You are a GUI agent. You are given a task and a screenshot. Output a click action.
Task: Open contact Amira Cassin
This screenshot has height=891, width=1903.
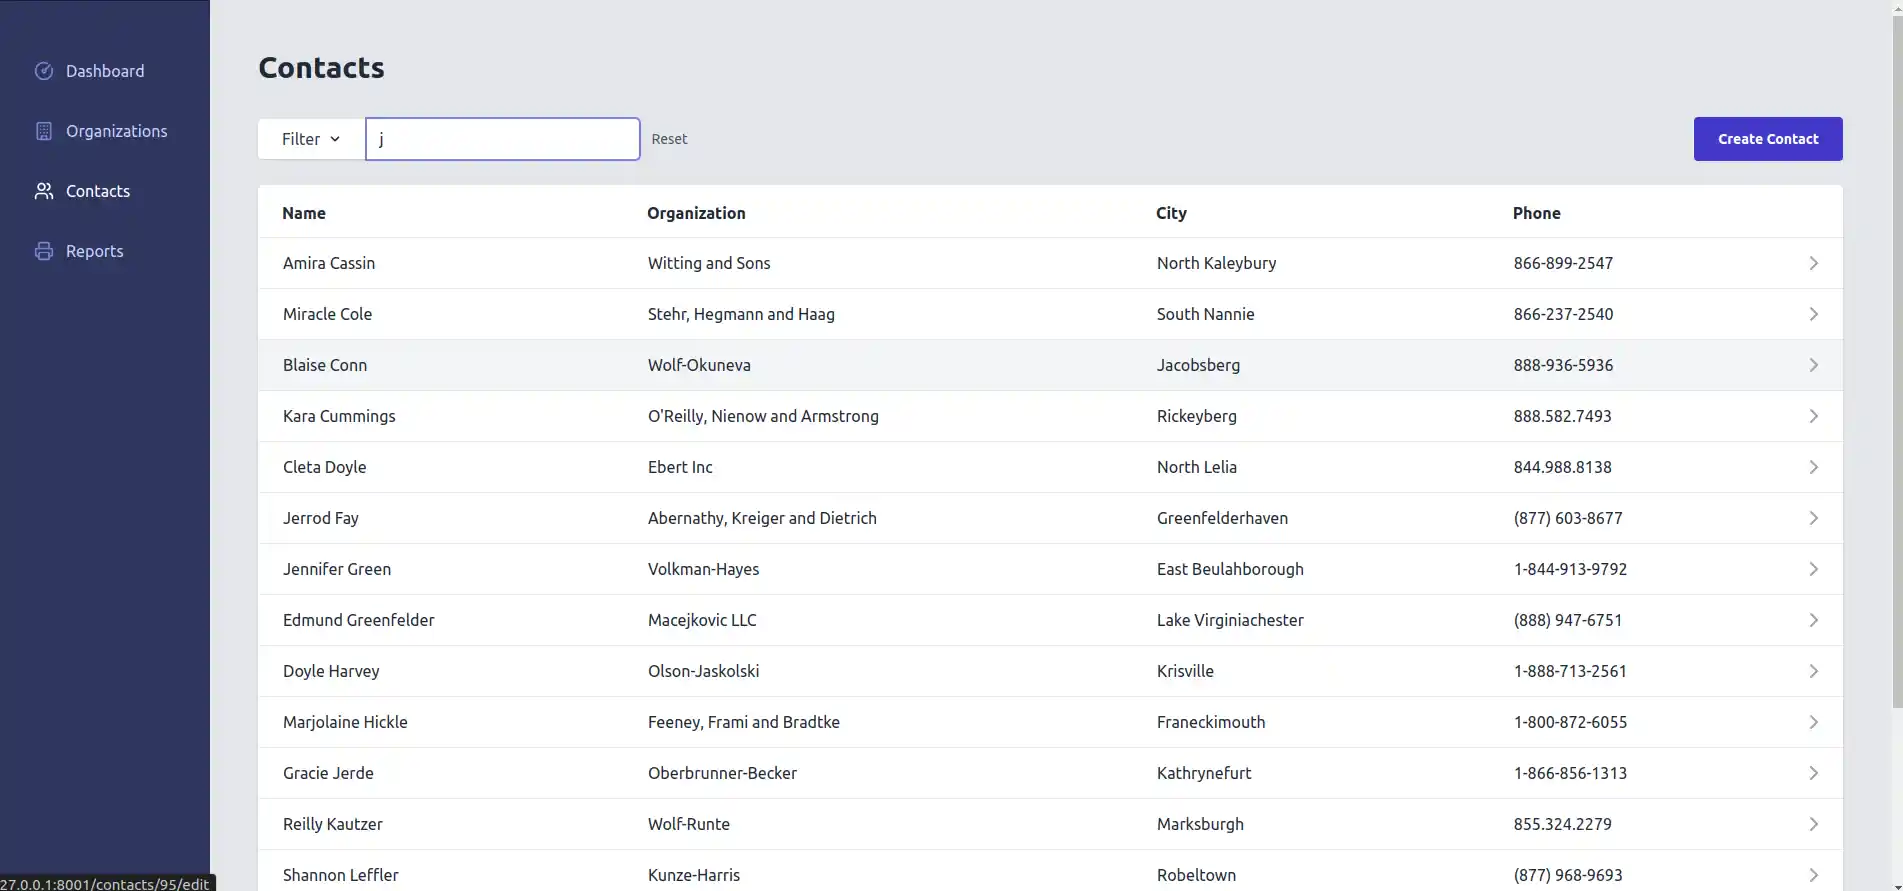[x=329, y=263]
